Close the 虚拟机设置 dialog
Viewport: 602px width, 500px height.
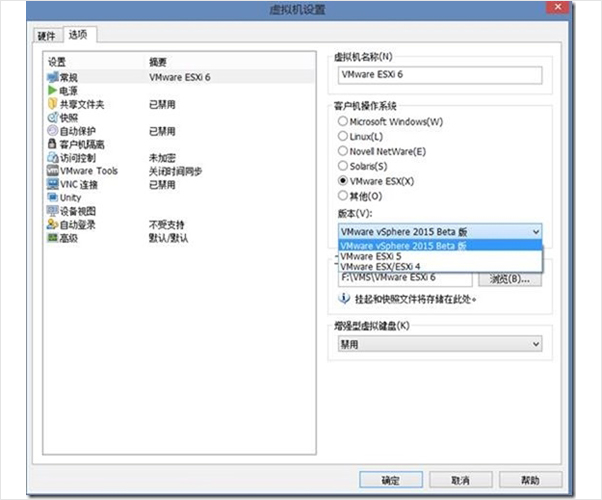pos(558,7)
